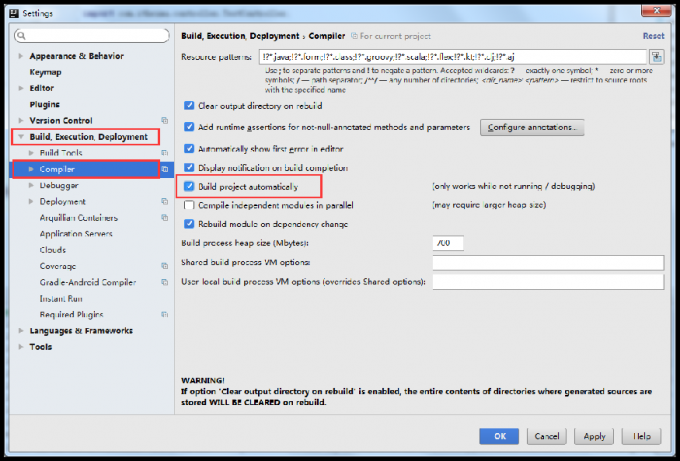Toggle Build project automatically checkbox
The image size is (680, 461).
[189, 186]
